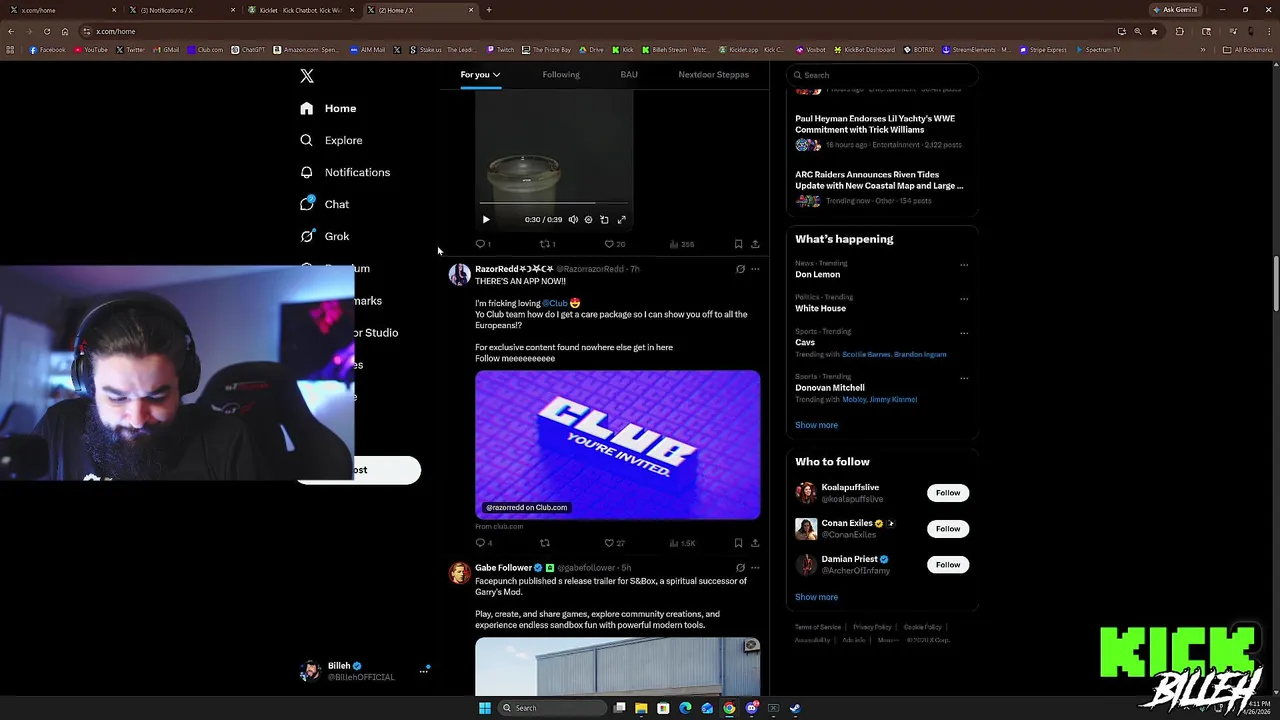Open more options on RazorRedd post
Viewport: 1280px width, 720px height.
755,269
